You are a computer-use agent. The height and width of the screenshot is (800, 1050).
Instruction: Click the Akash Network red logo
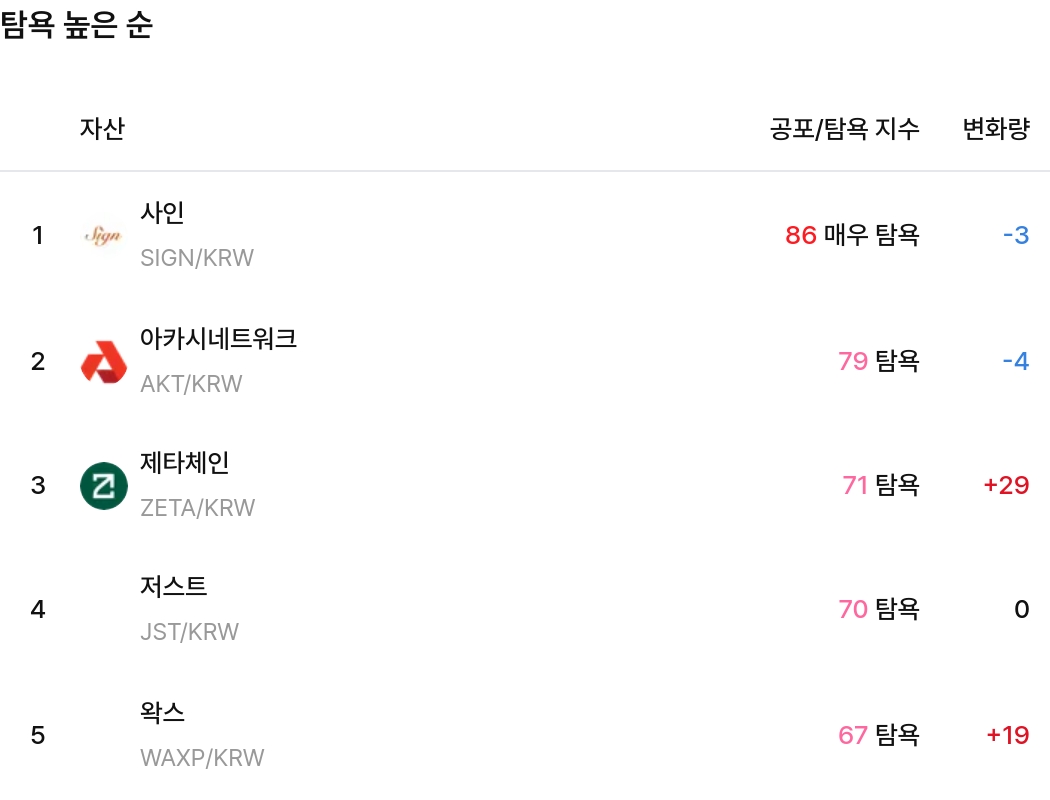pos(103,361)
